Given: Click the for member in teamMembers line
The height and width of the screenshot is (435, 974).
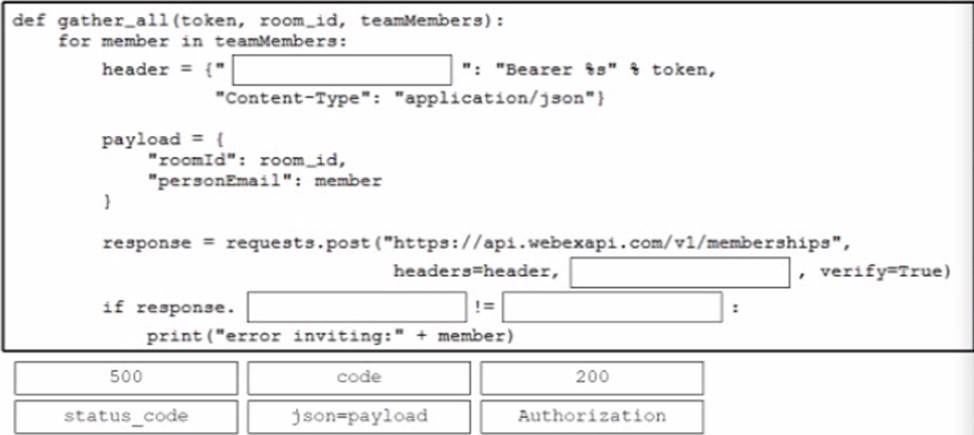Looking at the screenshot, I should pos(203,42).
